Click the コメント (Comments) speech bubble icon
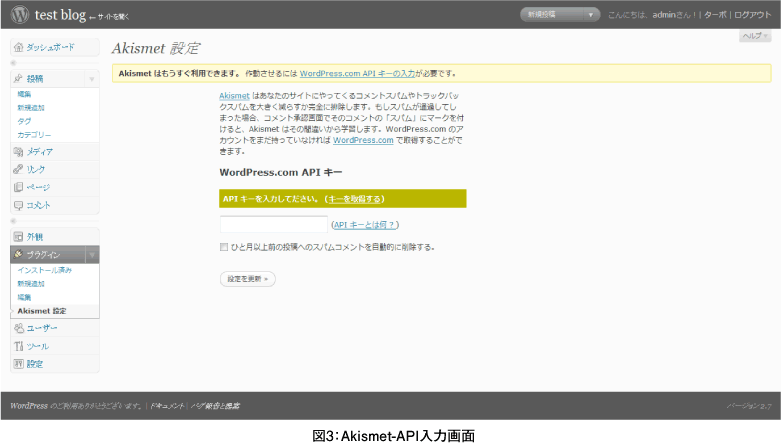 tap(18, 205)
